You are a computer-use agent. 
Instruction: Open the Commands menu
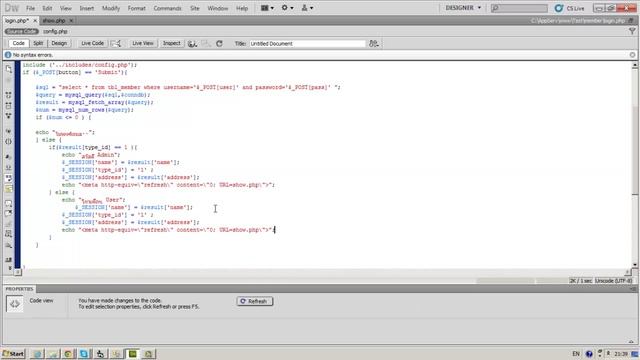click(167, 8)
